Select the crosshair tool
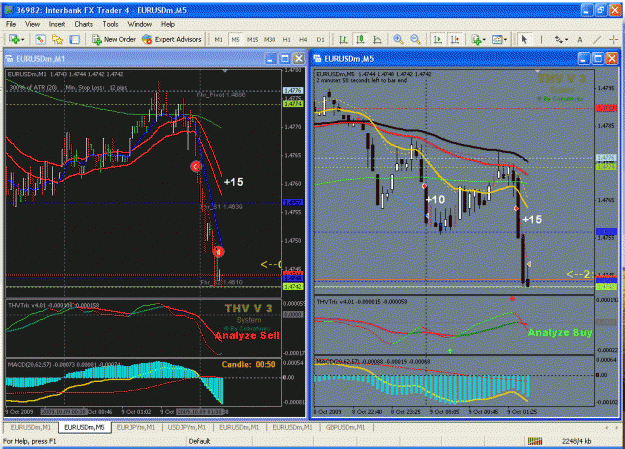625x449 pixels. [x=614, y=39]
